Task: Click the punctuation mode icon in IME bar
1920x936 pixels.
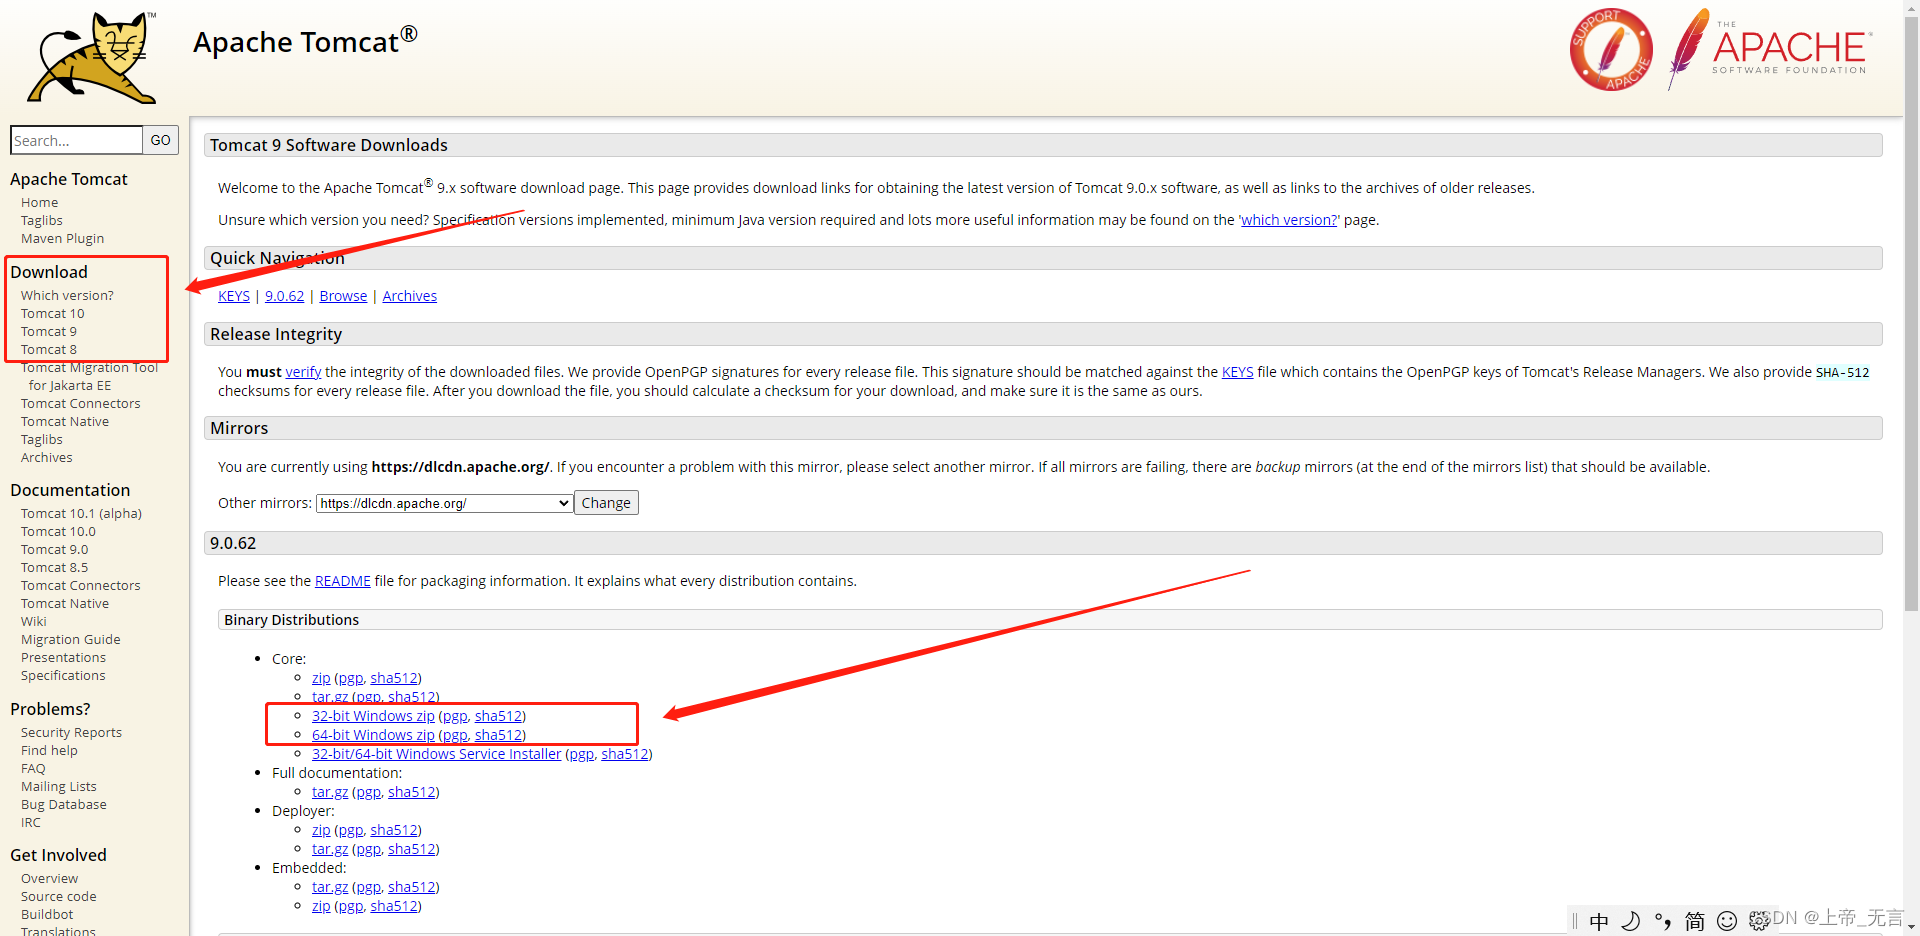Action: [1662, 921]
